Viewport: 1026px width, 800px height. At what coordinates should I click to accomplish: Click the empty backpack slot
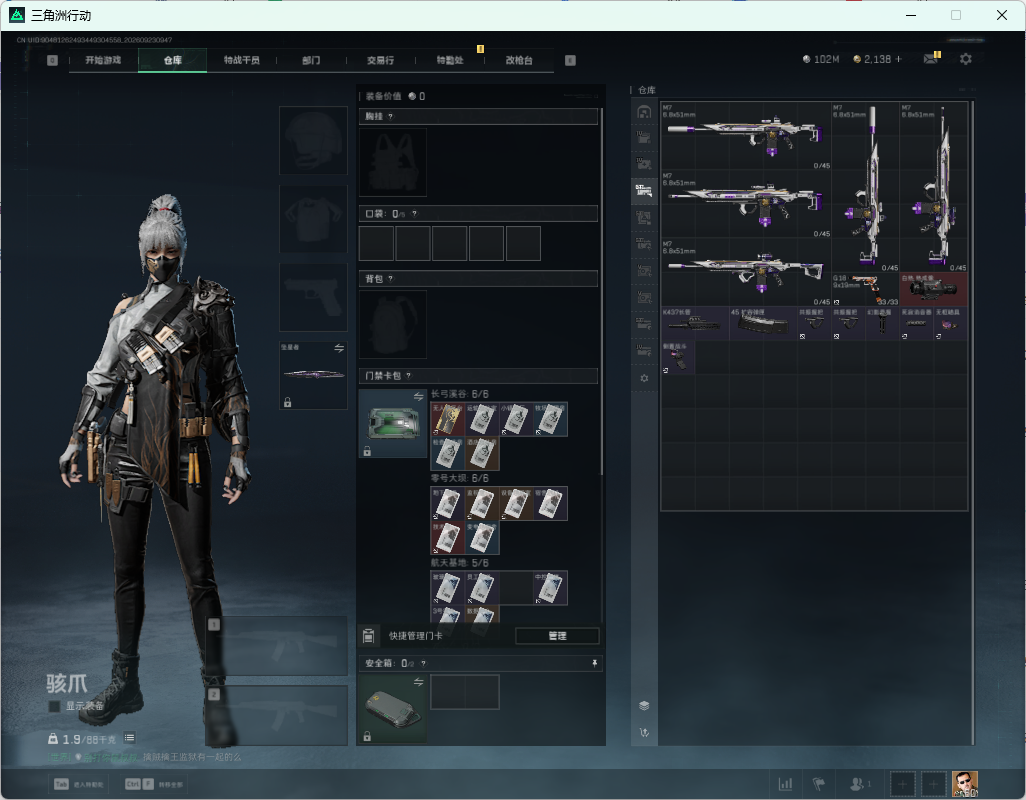[393, 324]
